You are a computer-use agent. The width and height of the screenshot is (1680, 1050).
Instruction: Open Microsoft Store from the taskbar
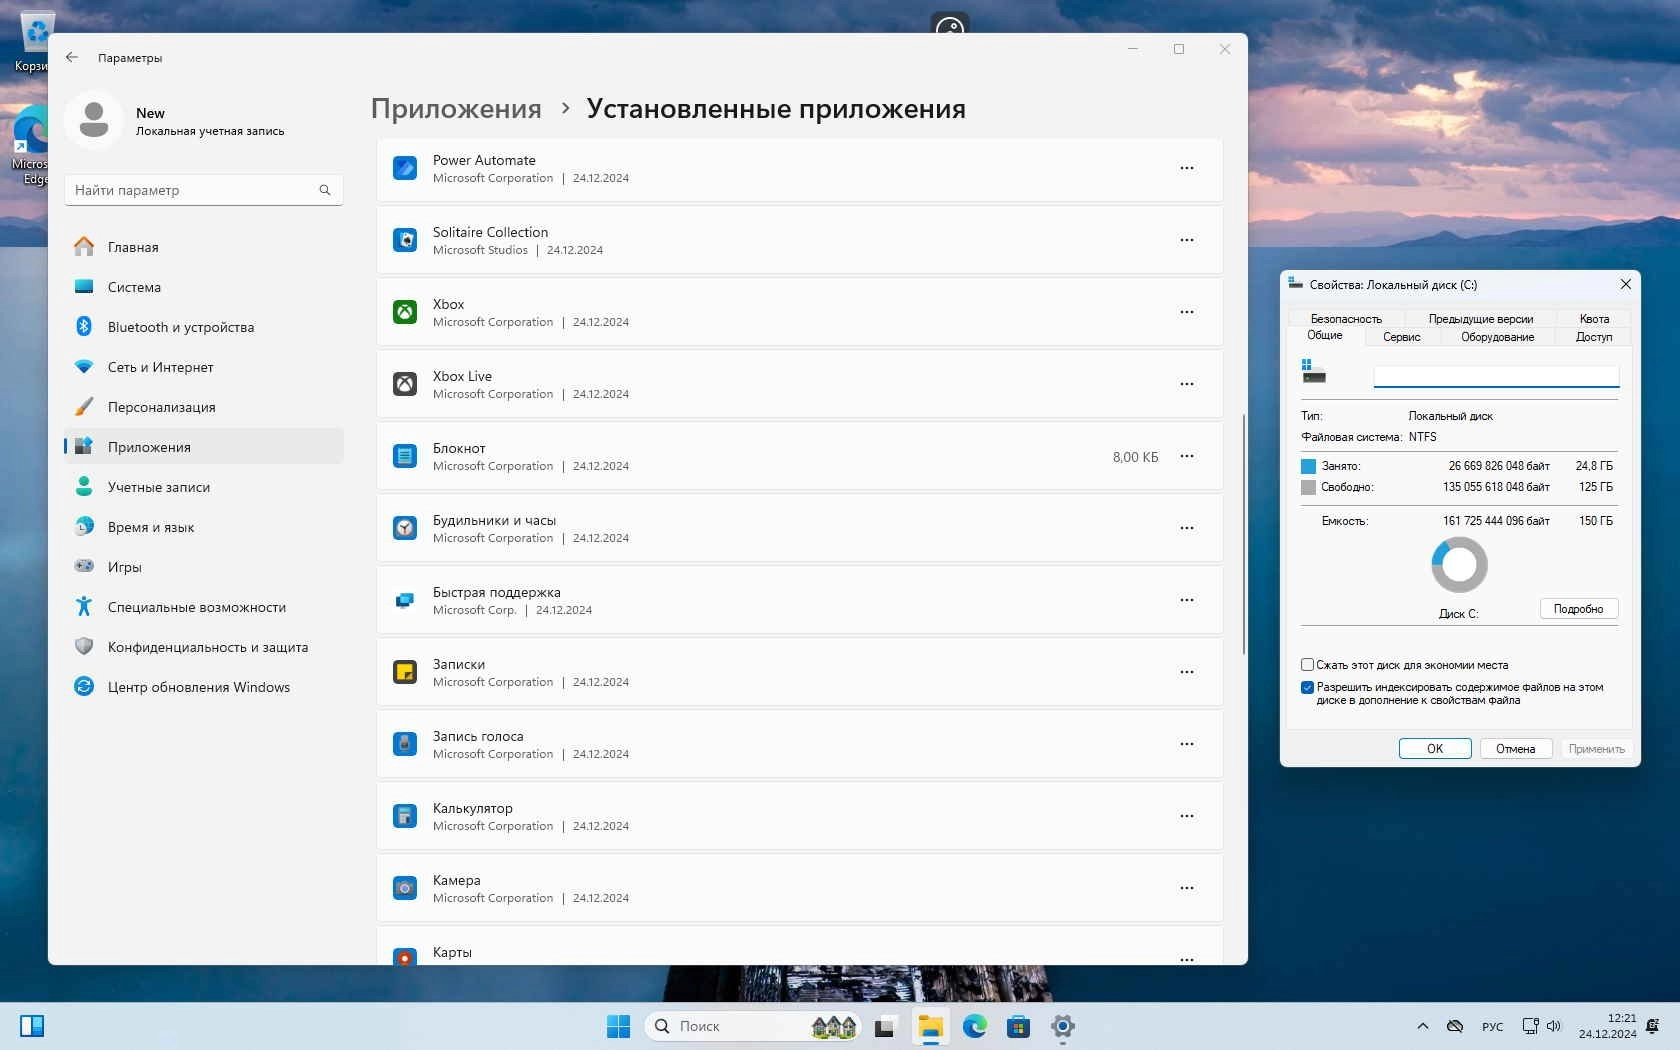[1018, 1026]
